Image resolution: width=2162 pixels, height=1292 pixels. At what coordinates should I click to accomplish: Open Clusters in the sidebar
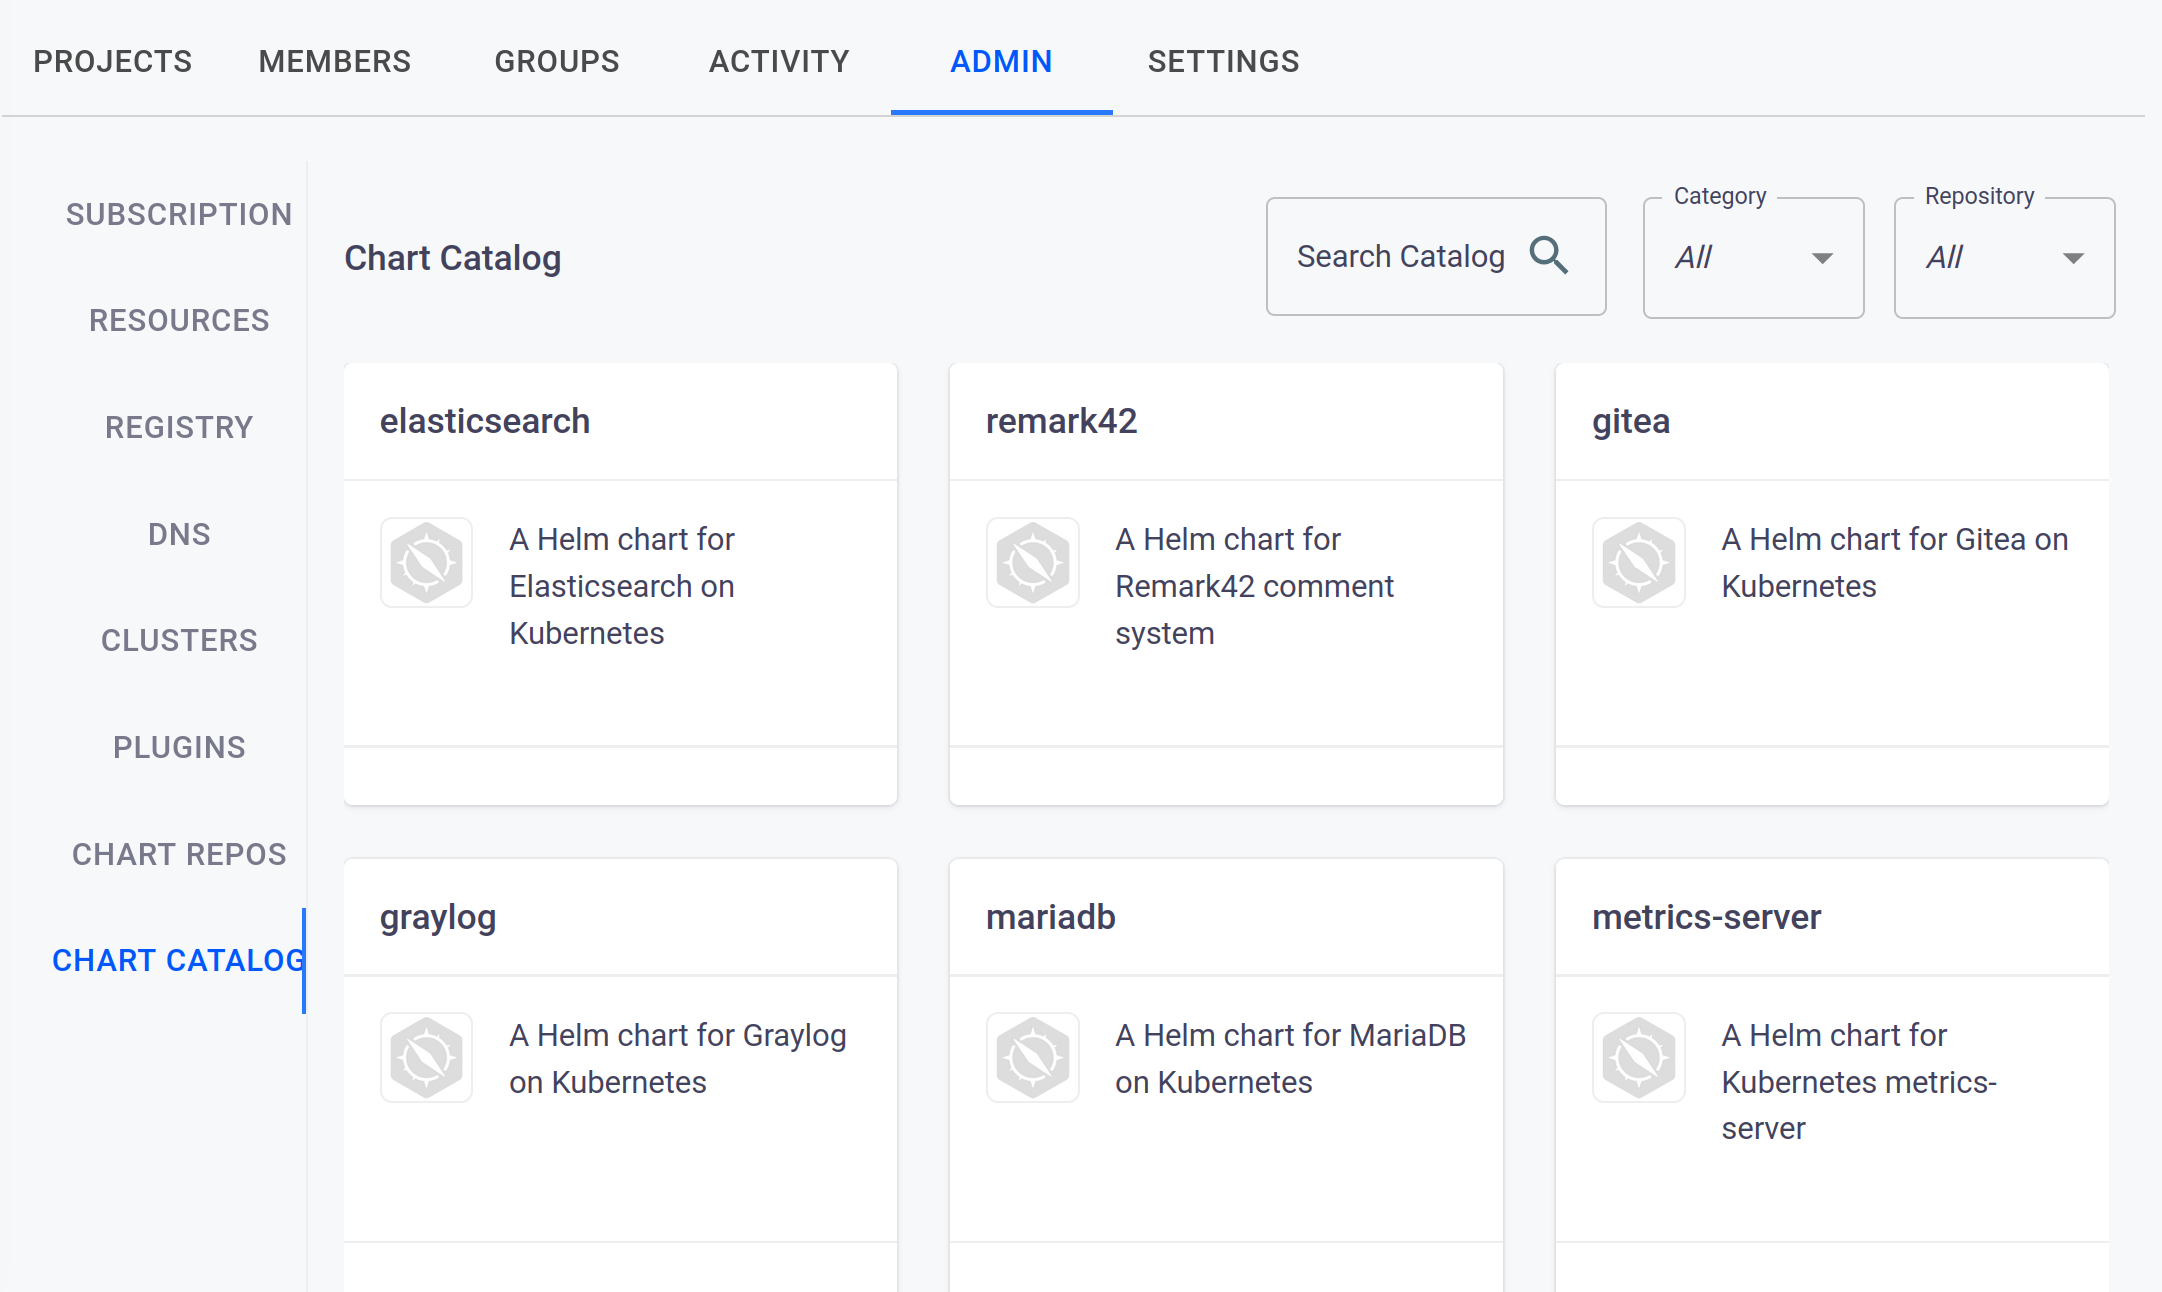(179, 640)
